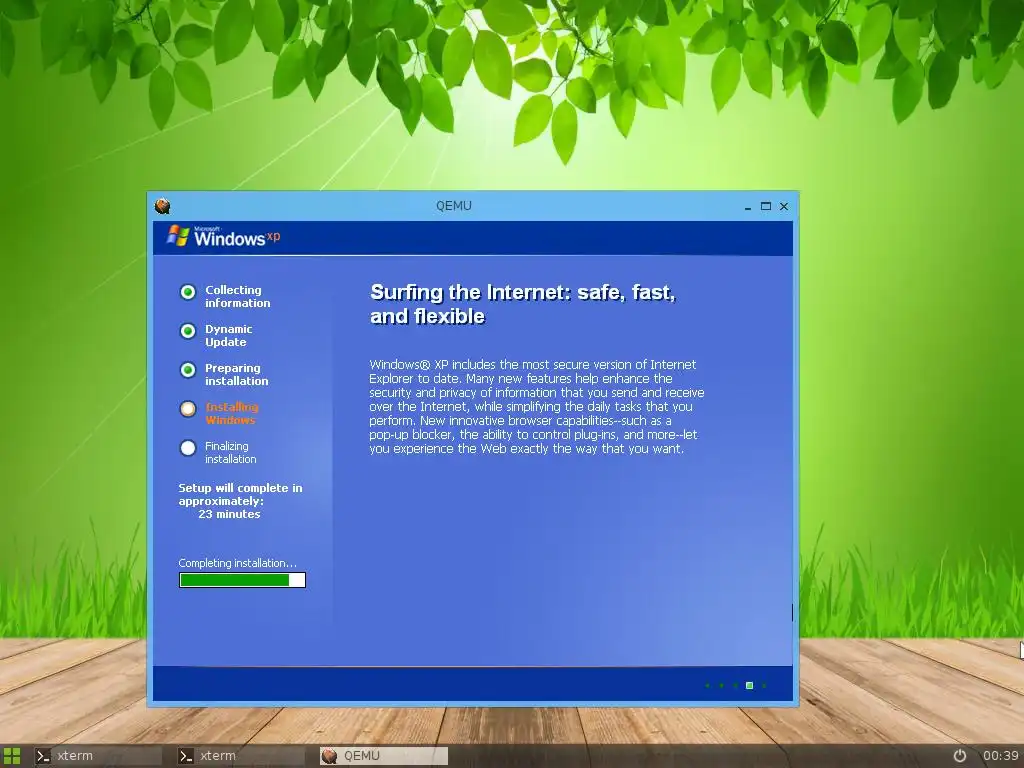The width and height of the screenshot is (1024, 768).
Task: Click the "Collecting information" label
Action: coord(238,296)
